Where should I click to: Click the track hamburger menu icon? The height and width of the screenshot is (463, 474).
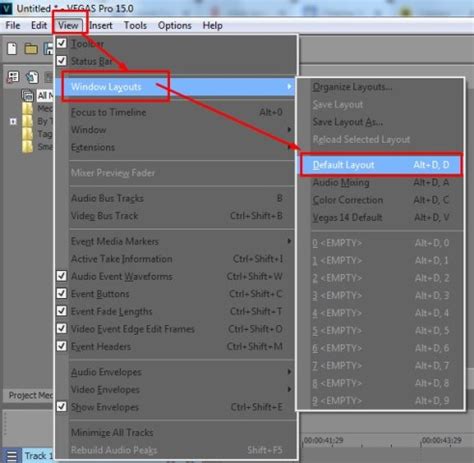tap(12, 456)
